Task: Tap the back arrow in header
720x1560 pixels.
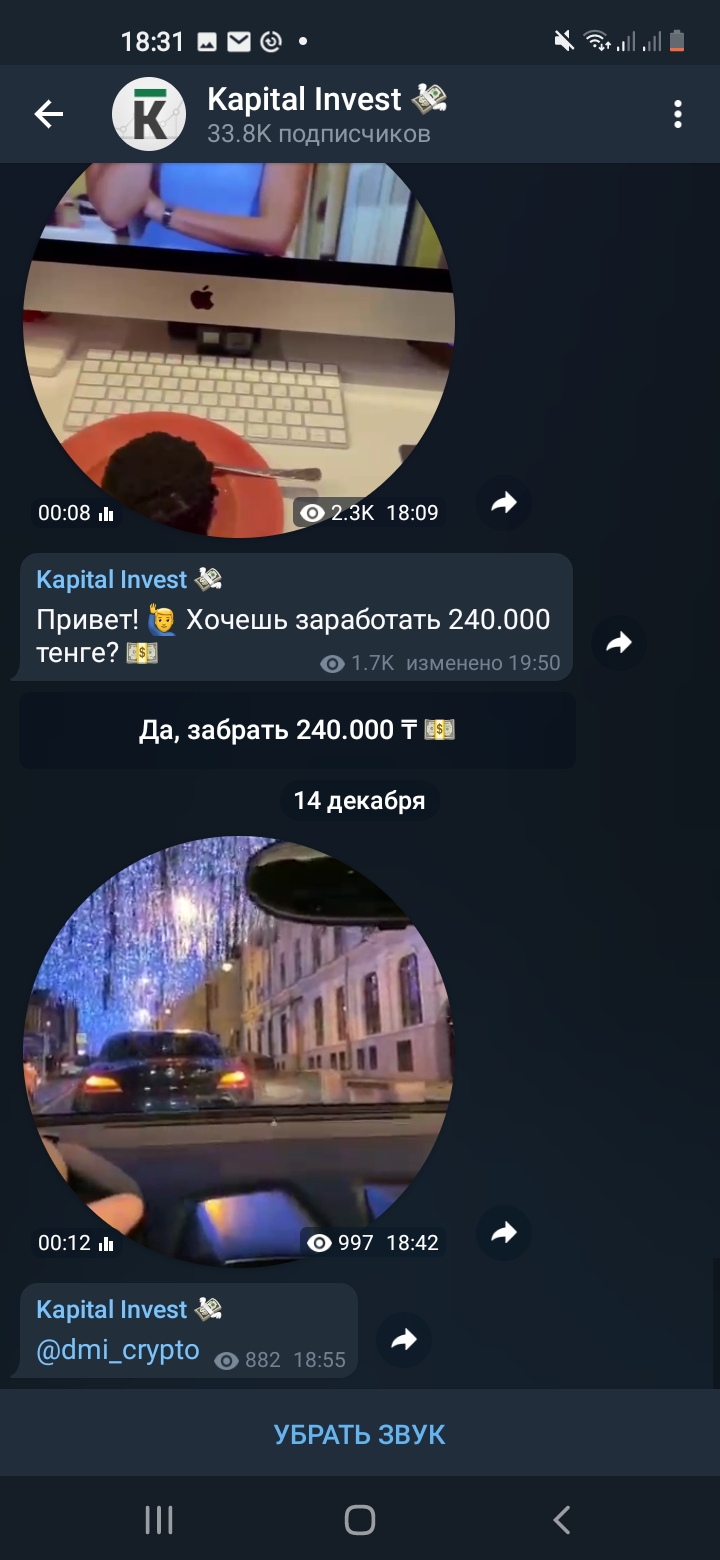Action: point(49,115)
